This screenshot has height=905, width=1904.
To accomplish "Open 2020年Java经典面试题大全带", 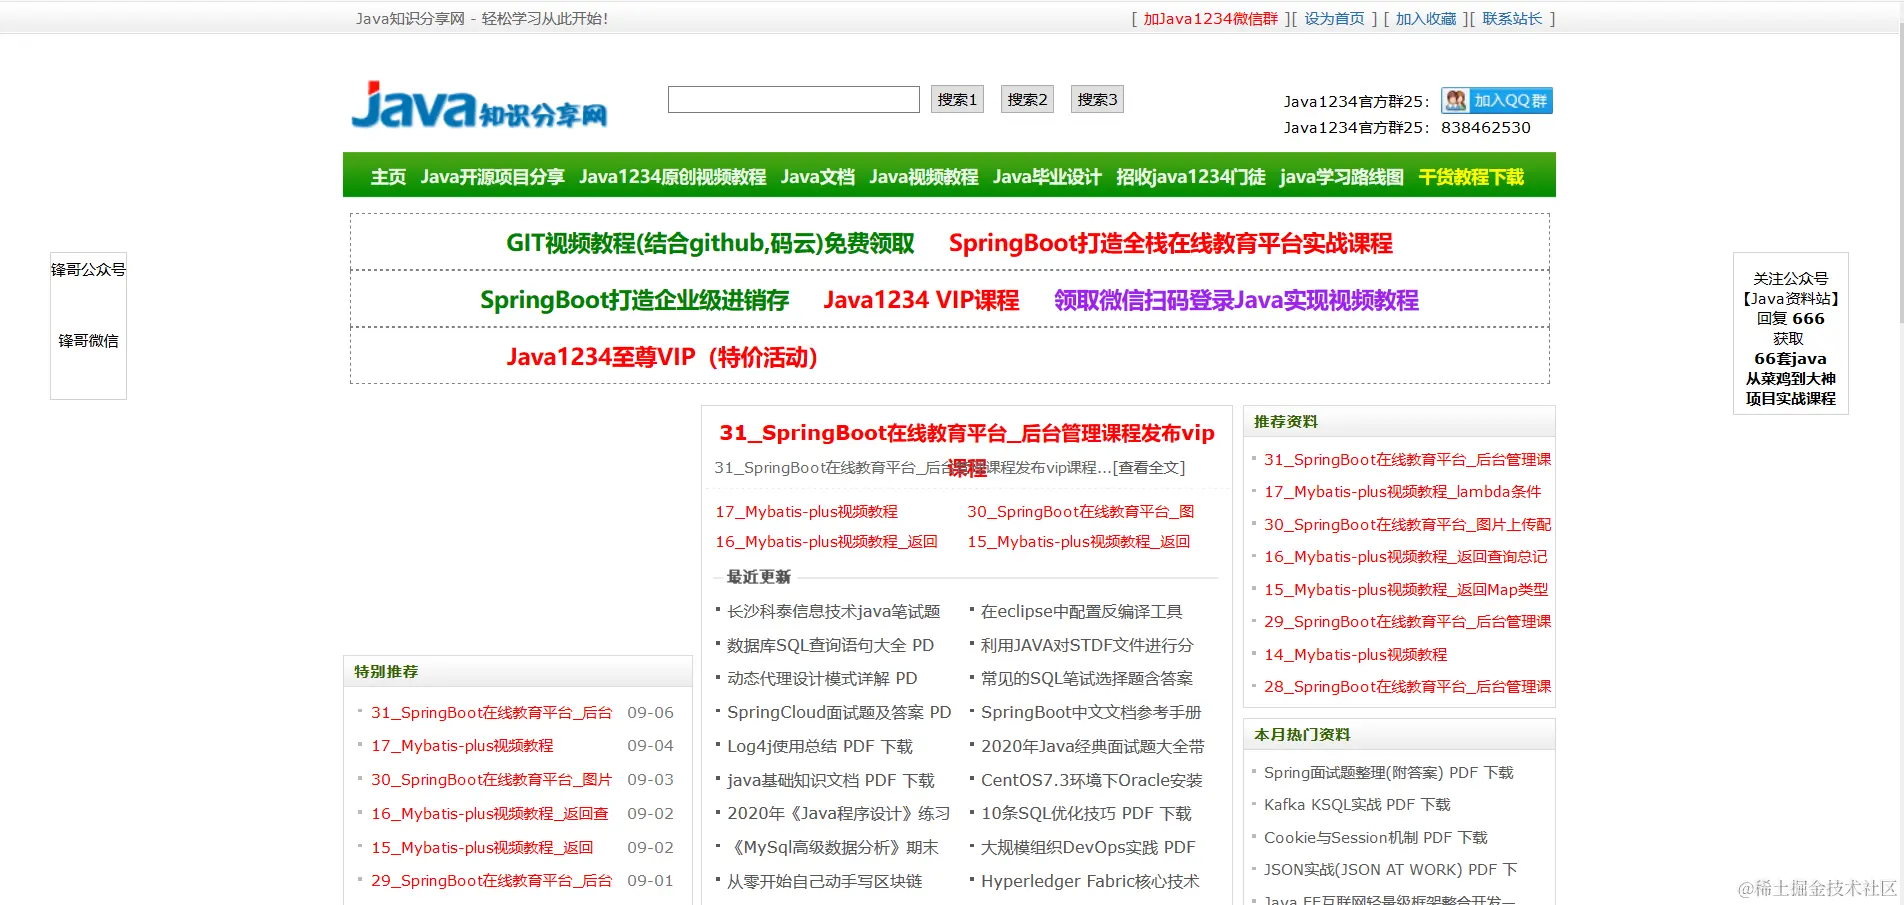I will coord(1093,746).
